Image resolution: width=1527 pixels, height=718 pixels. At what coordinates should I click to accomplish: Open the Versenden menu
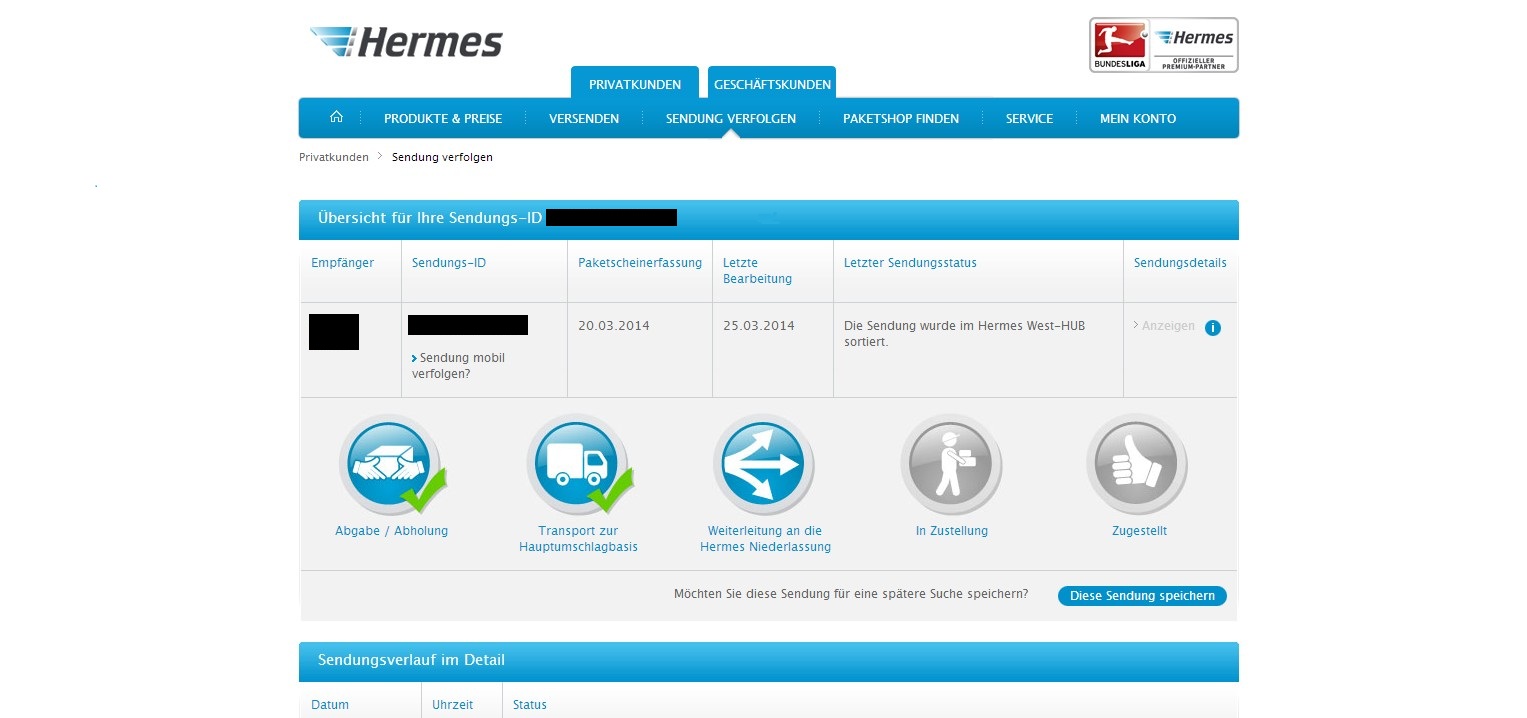pyautogui.click(x=584, y=118)
